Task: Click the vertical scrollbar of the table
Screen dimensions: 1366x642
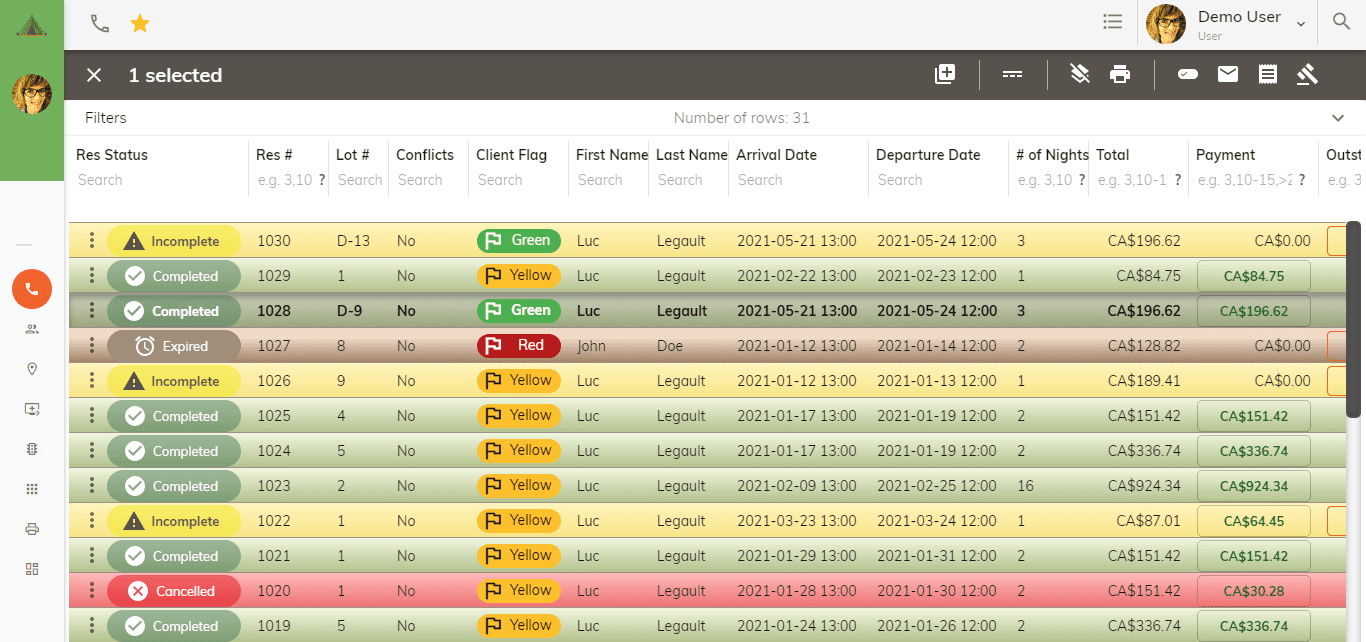Action: [x=1354, y=320]
